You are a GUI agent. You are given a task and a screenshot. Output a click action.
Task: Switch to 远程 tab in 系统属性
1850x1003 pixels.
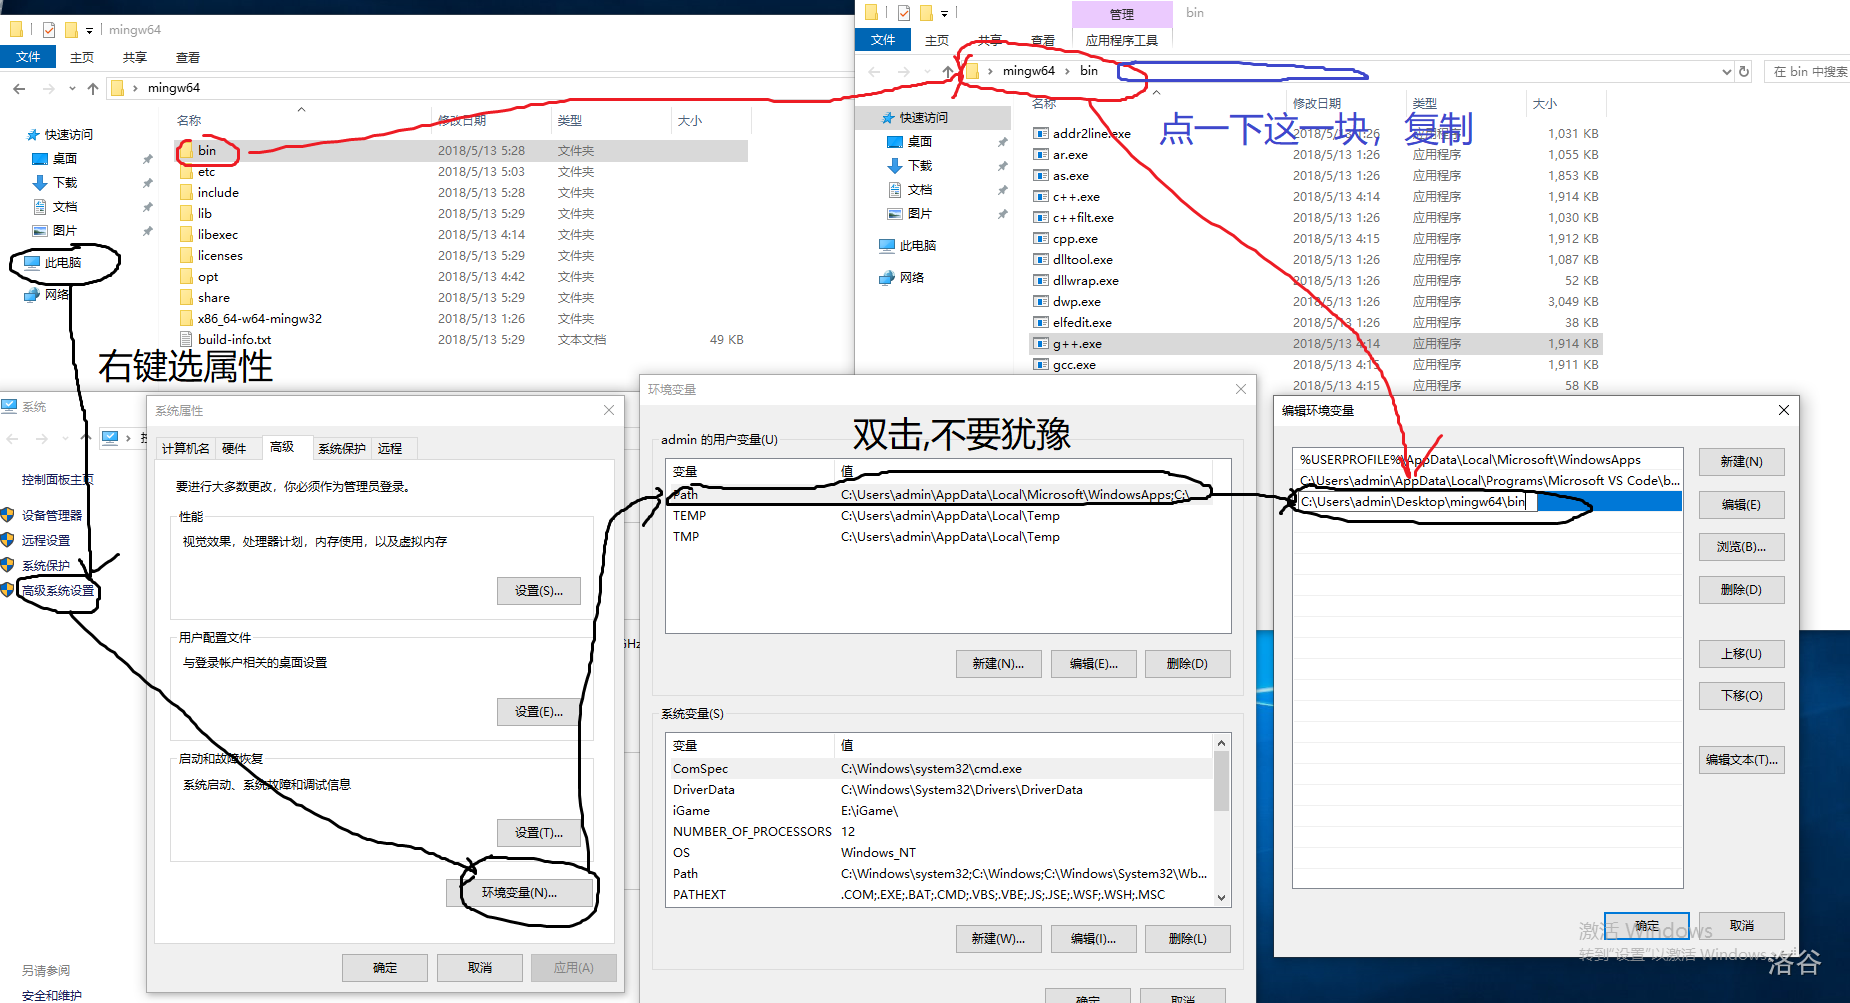(390, 449)
